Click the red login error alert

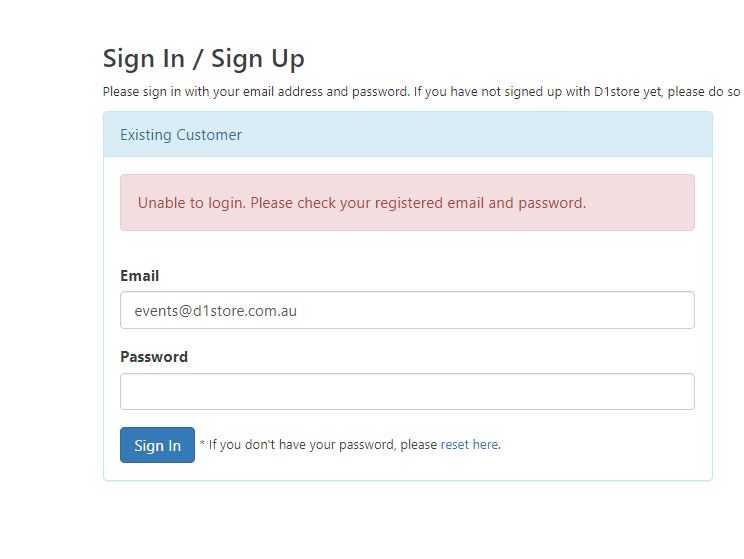(x=407, y=203)
